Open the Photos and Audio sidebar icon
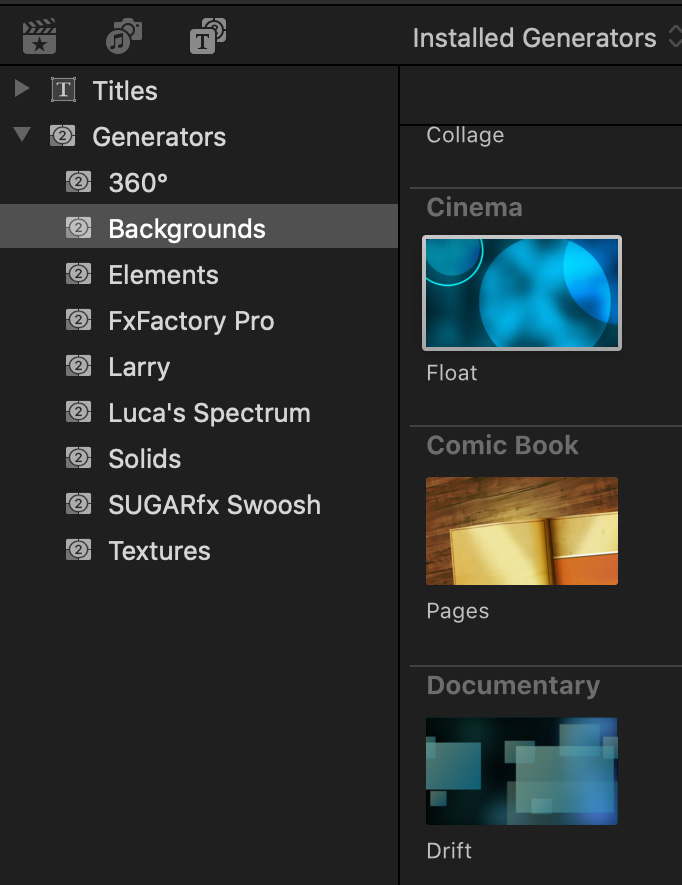This screenshot has height=885, width=682. coord(123,38)
